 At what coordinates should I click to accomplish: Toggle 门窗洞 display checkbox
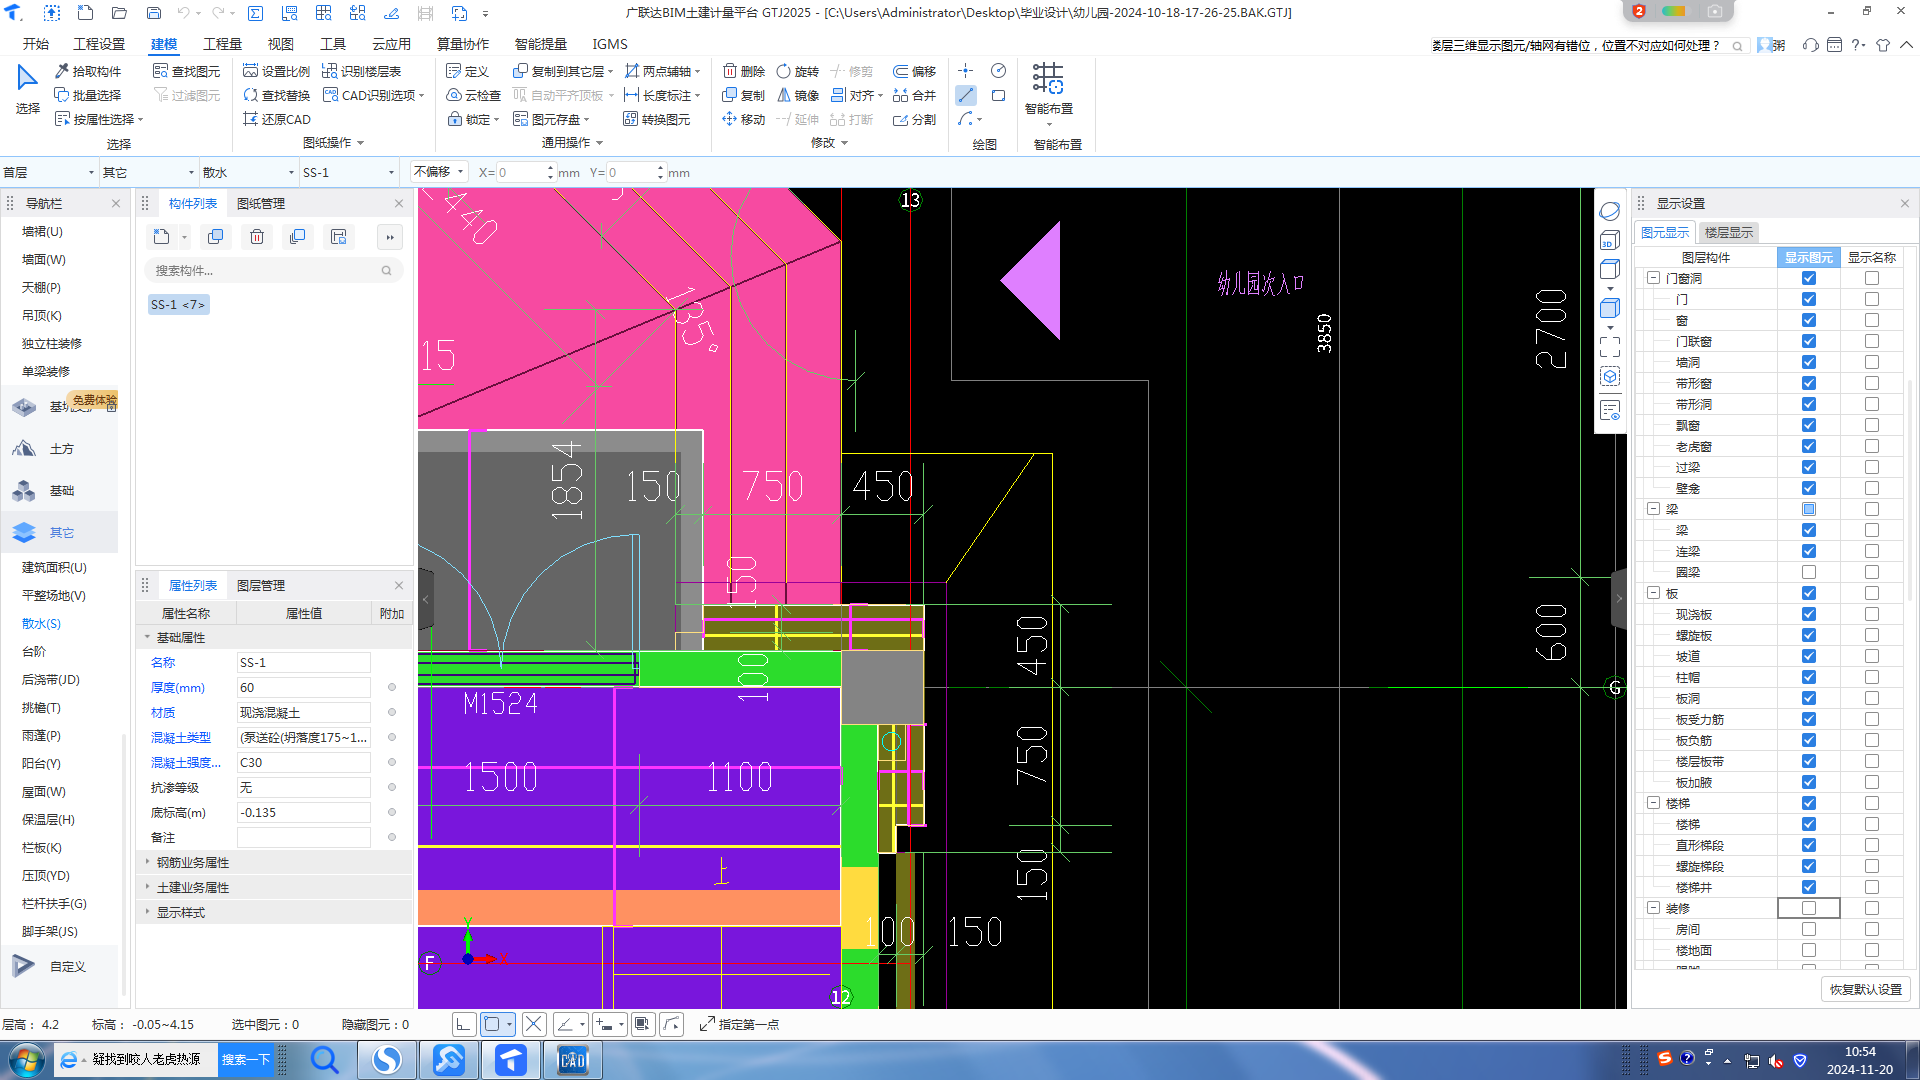[1808, 278]
